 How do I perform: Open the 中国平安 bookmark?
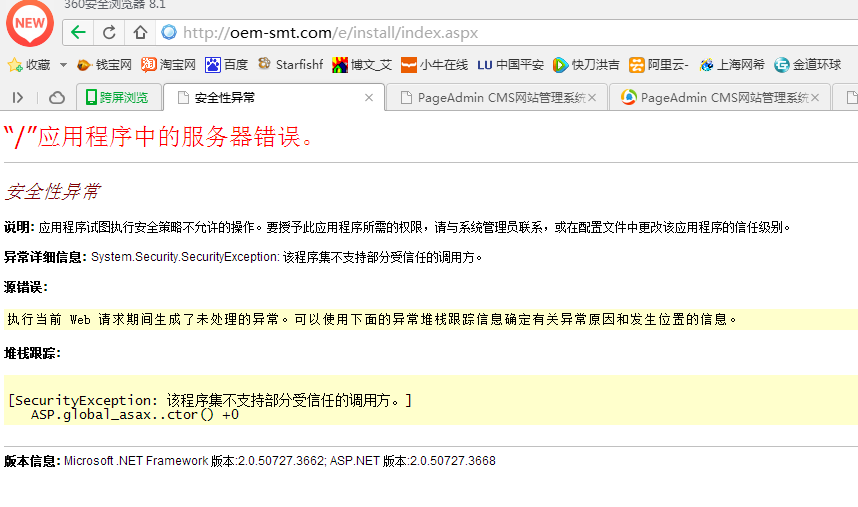tap(510, 65)
